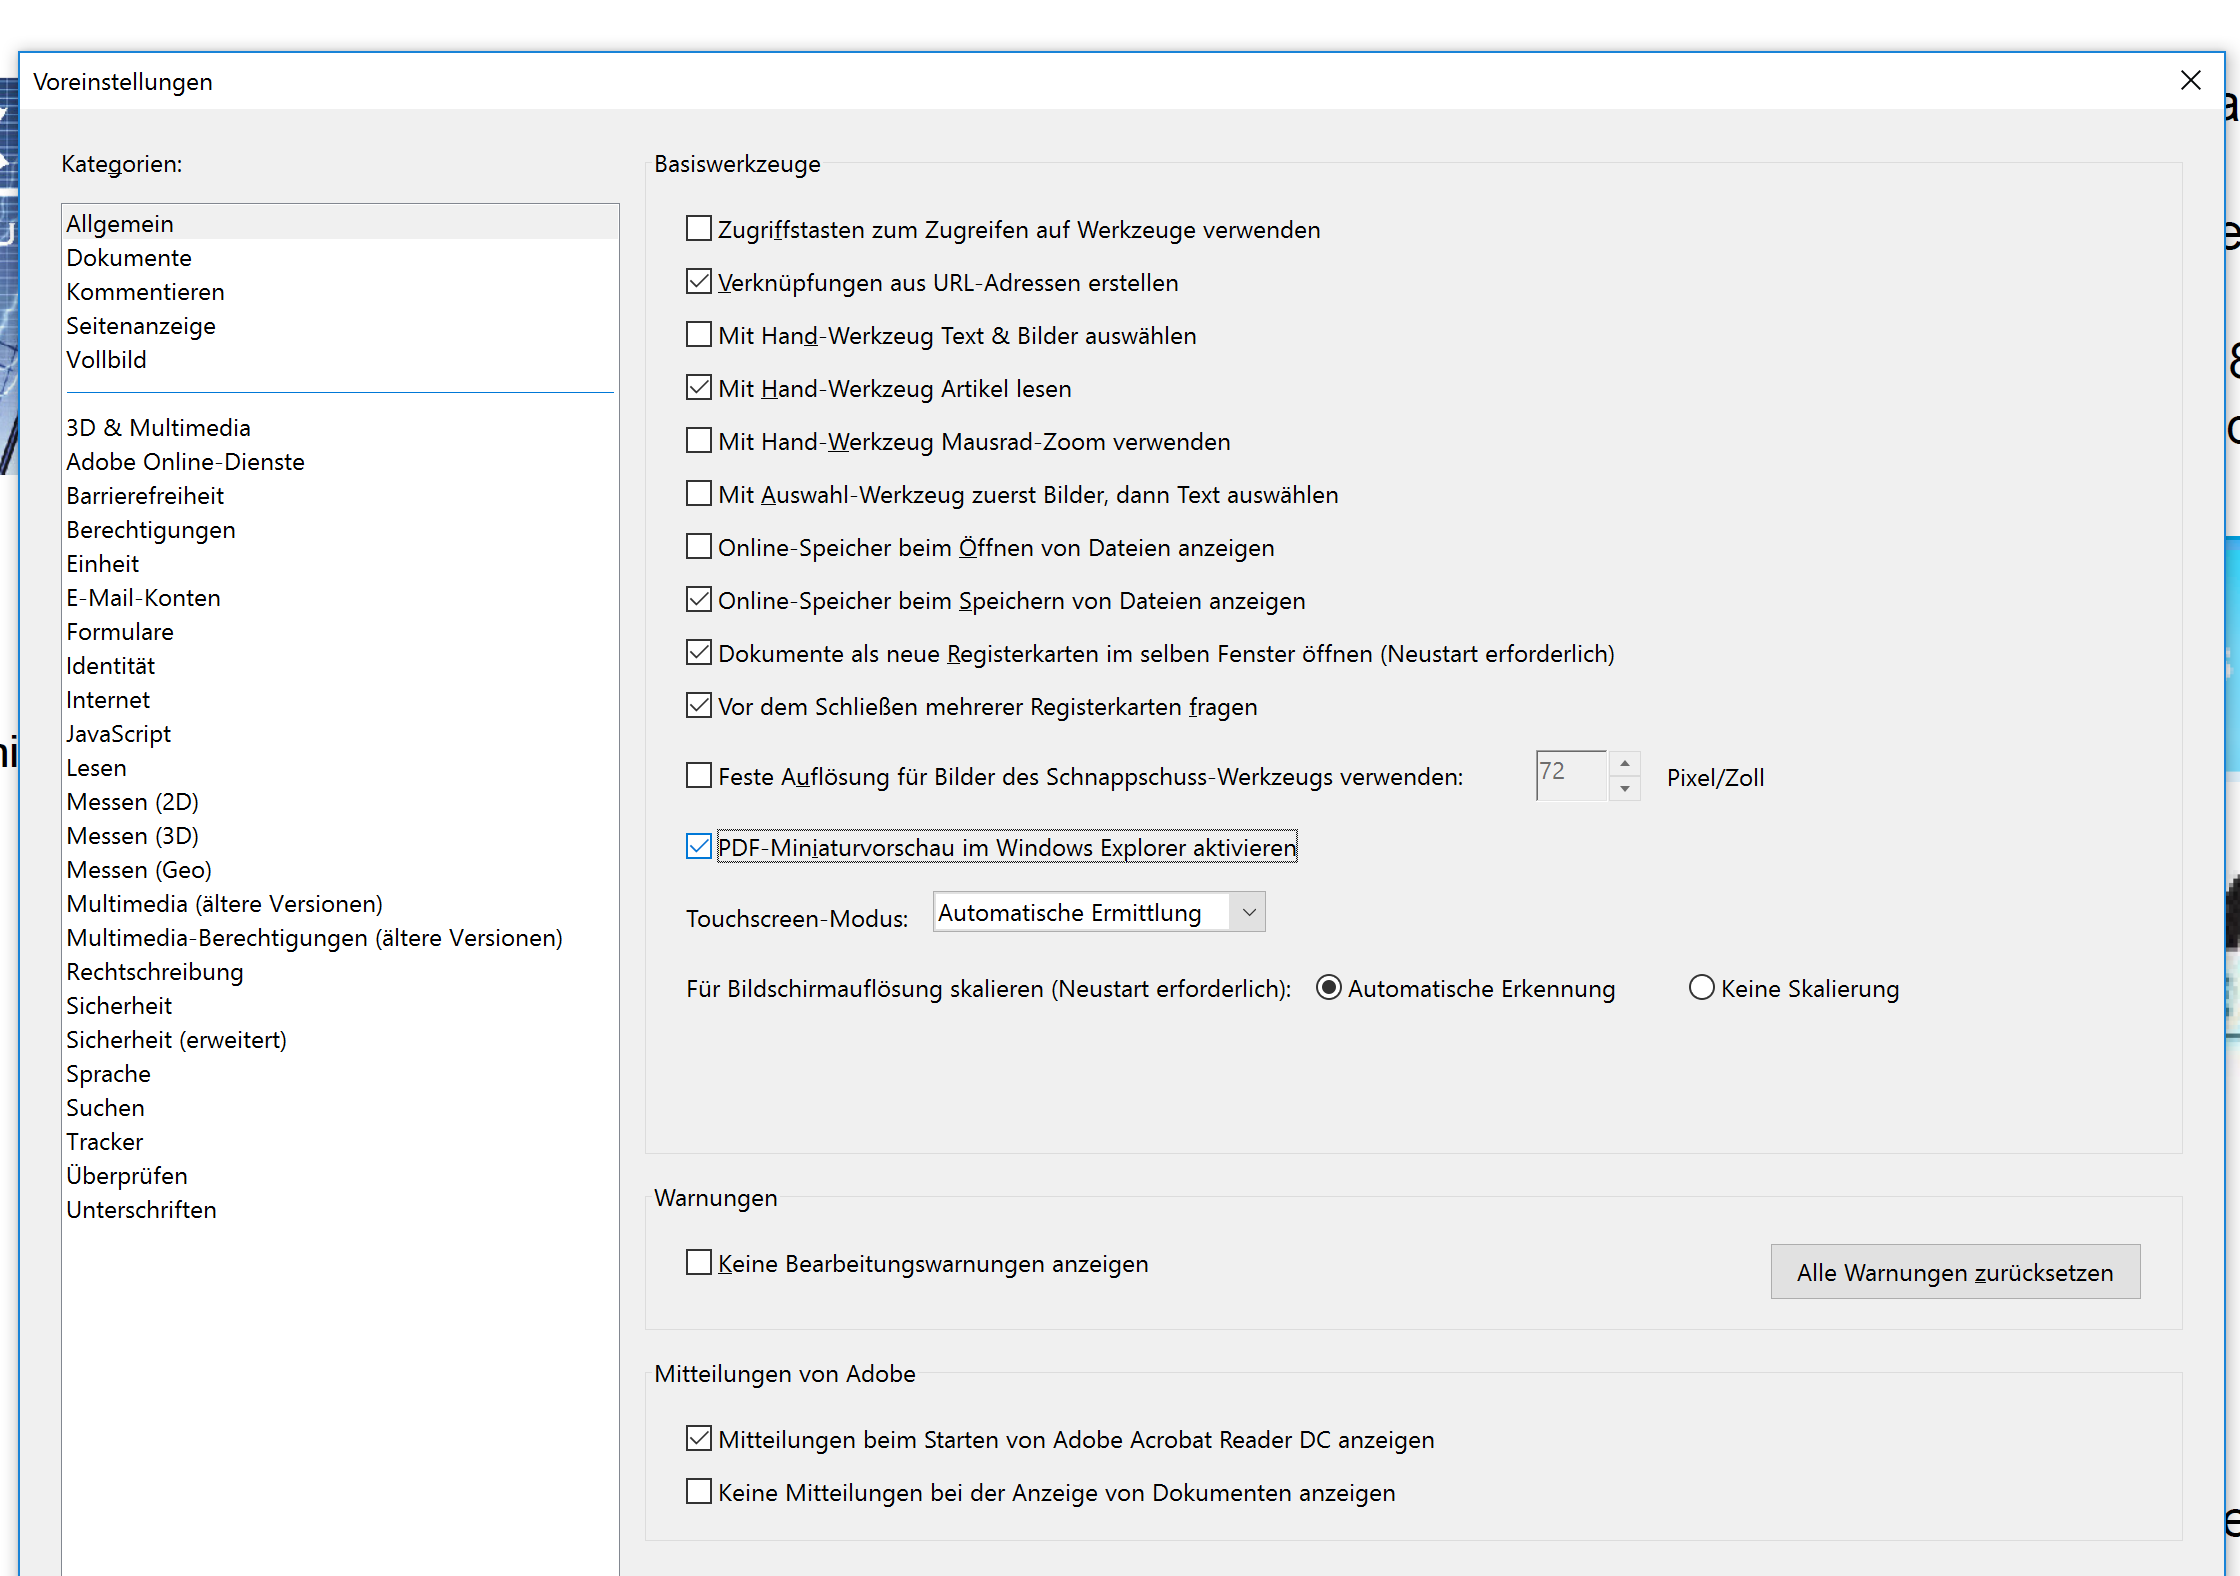Image resolution: width=2240 pixels, height=1576 pixels.
Task: Select Sicherheit (erweitert) in categories
Action: [176, 1040]
